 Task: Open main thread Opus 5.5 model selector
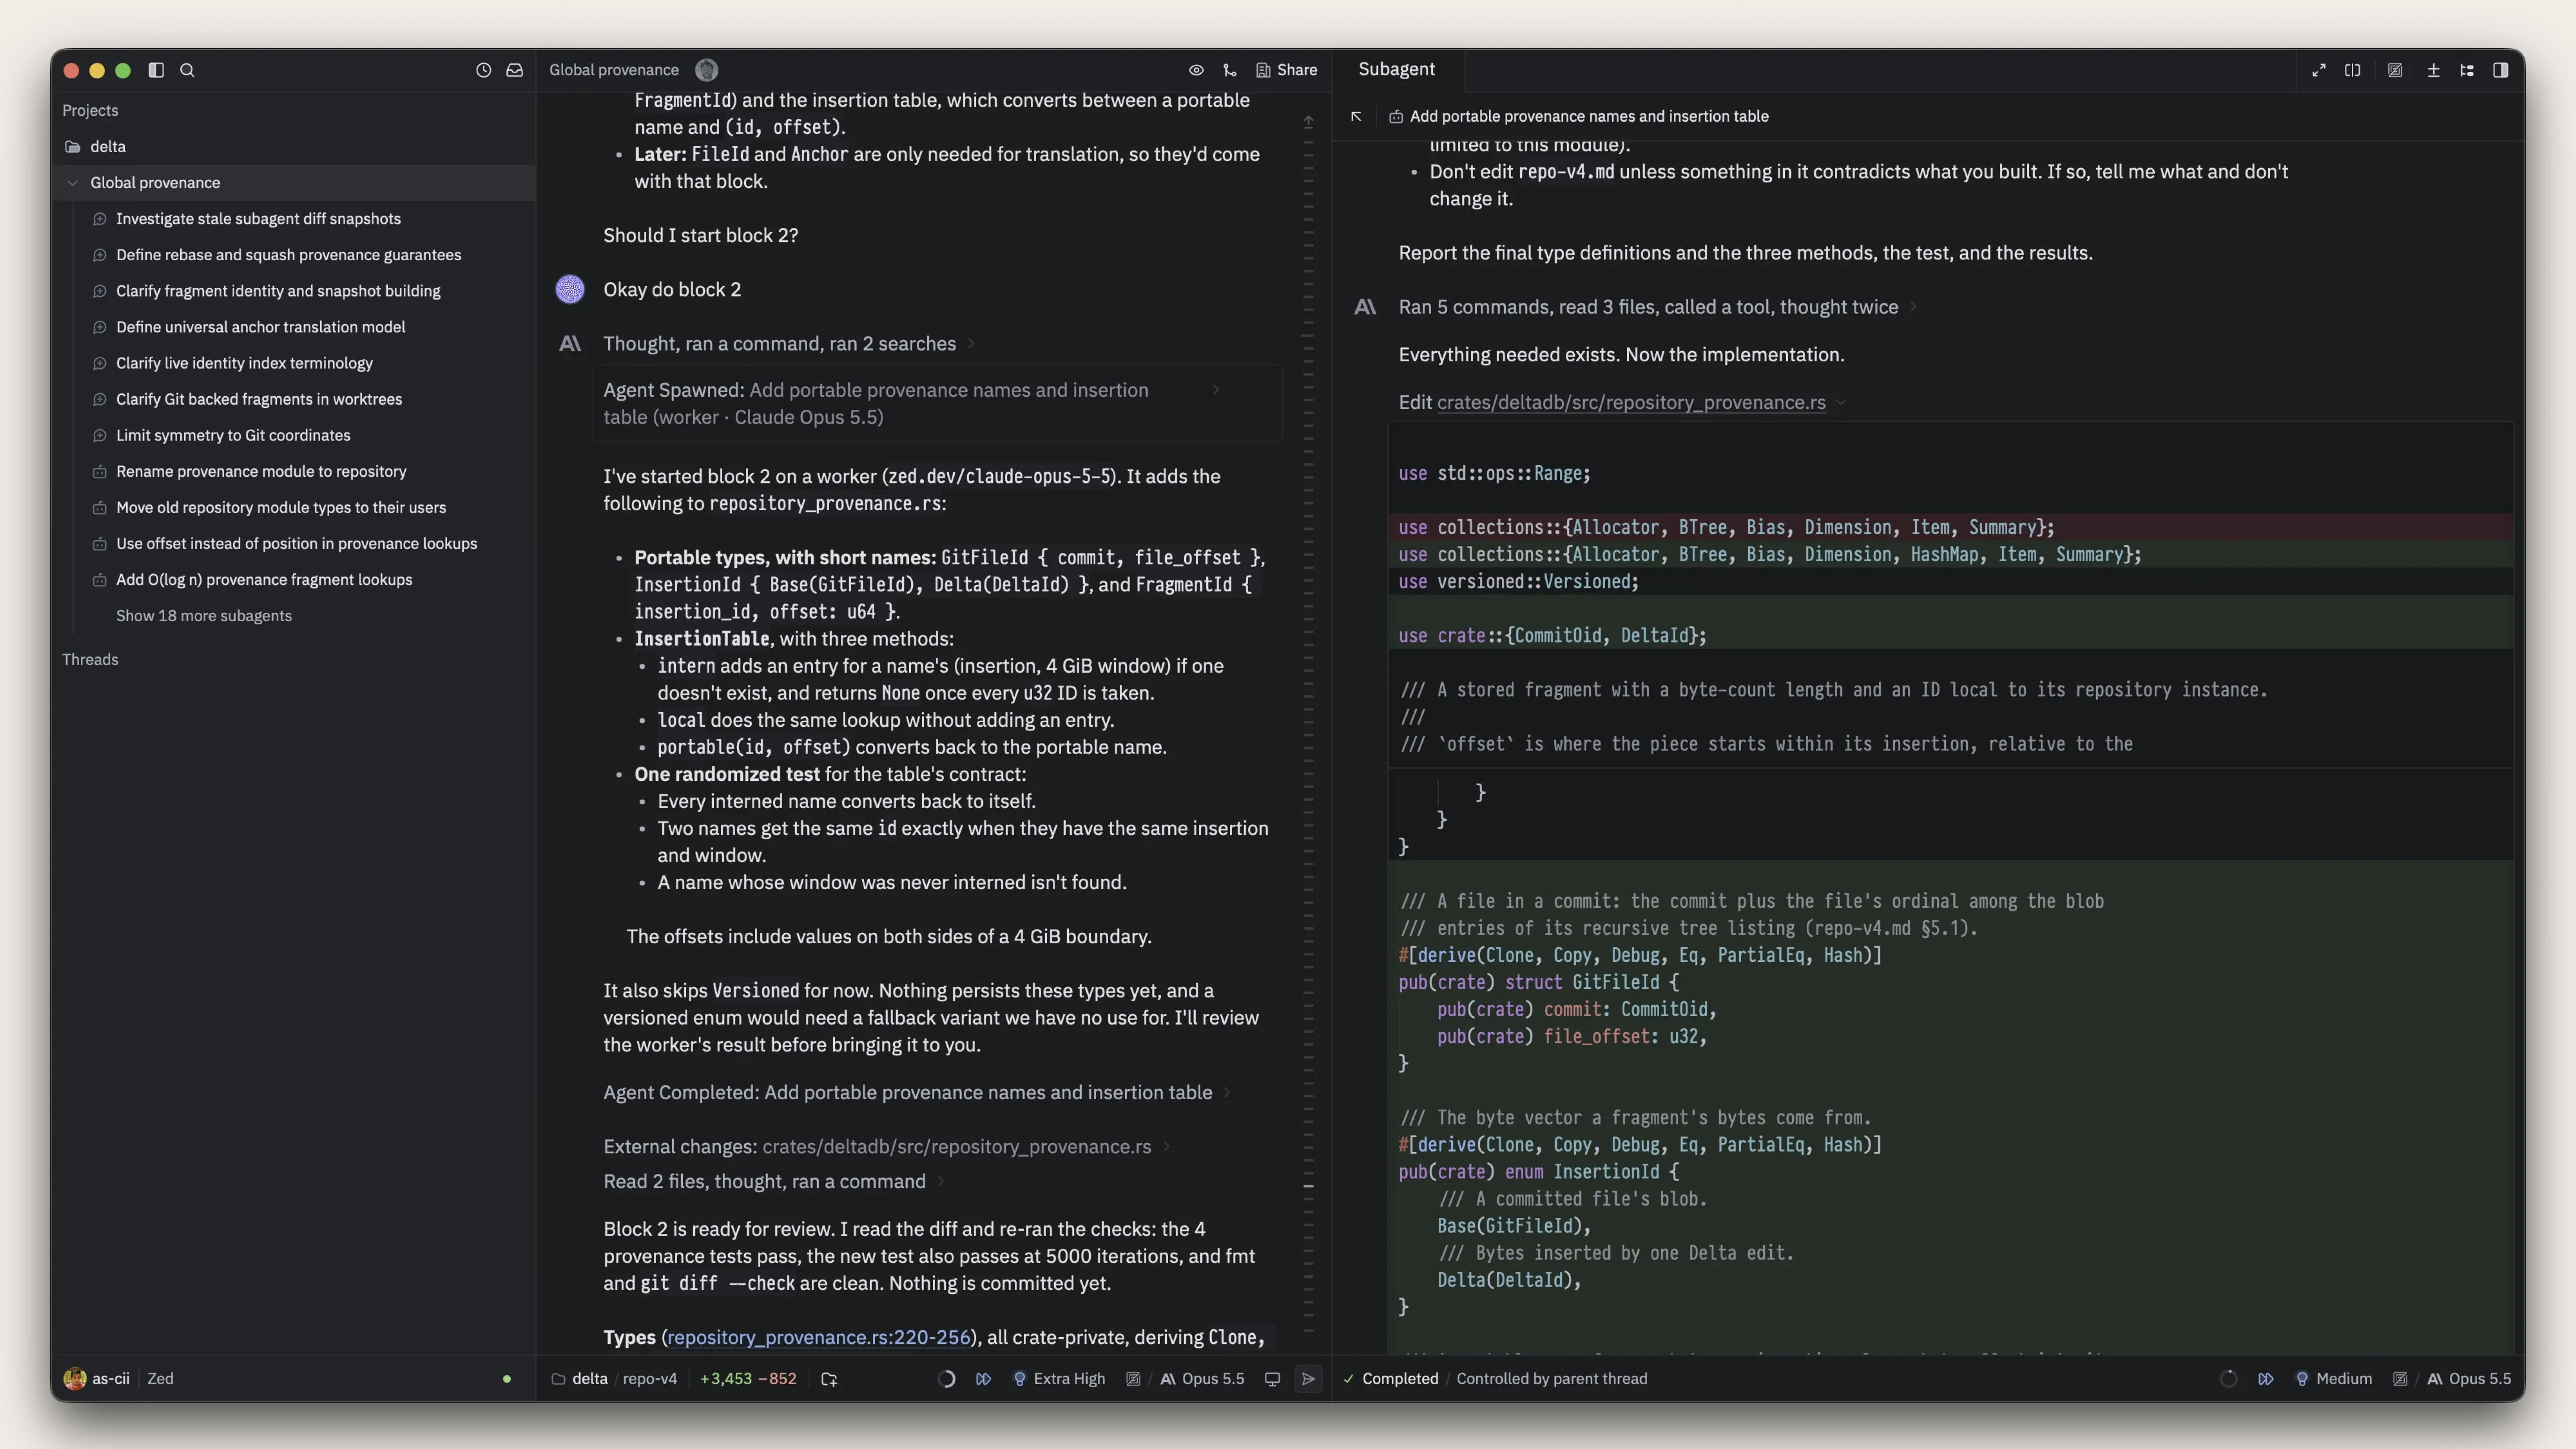[1203, 1378]
